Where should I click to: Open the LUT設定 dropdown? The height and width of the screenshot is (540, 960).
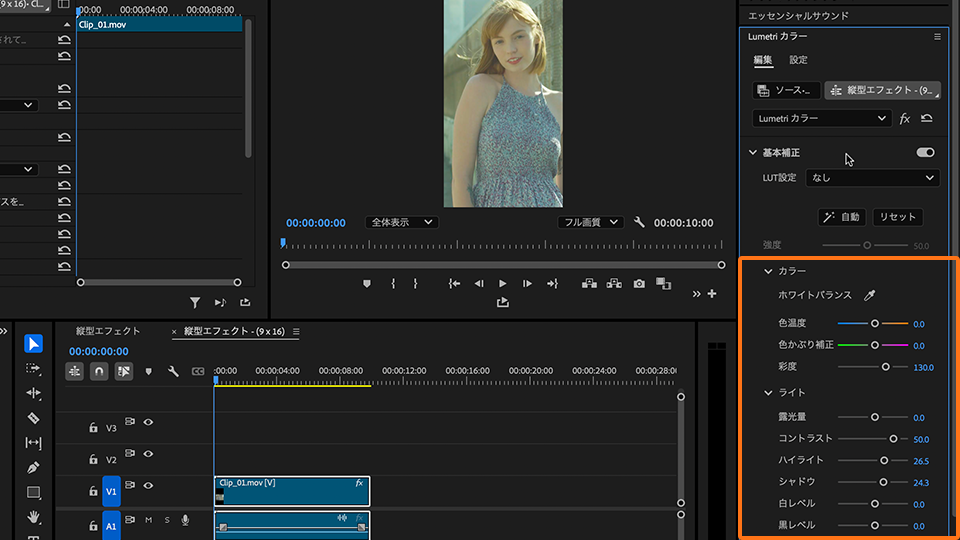coord(872,178)
